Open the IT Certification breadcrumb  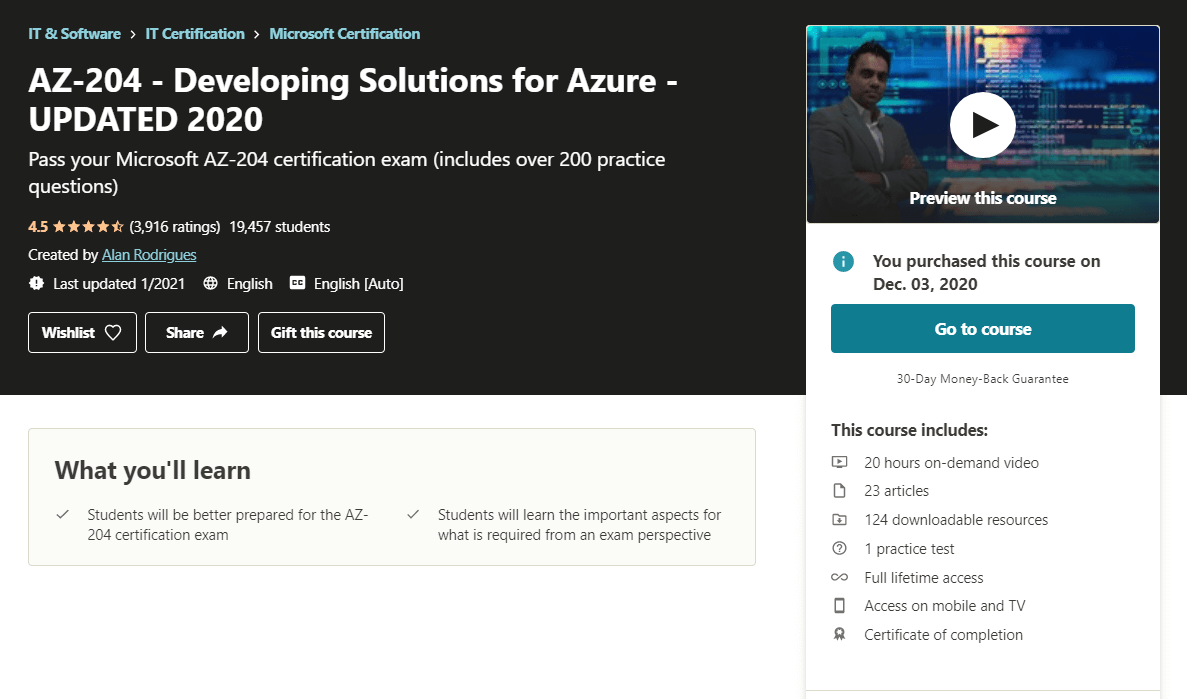[x=195, y=34]
